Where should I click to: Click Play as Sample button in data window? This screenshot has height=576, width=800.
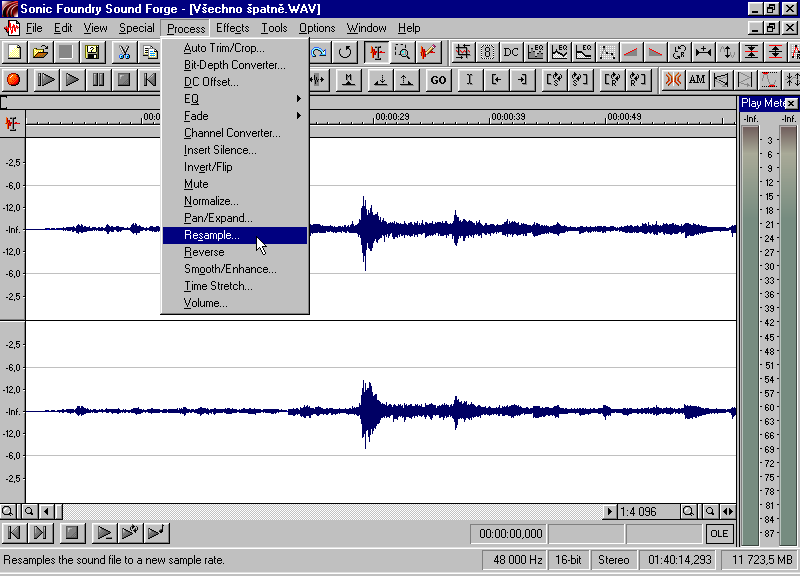pos(156,533)
